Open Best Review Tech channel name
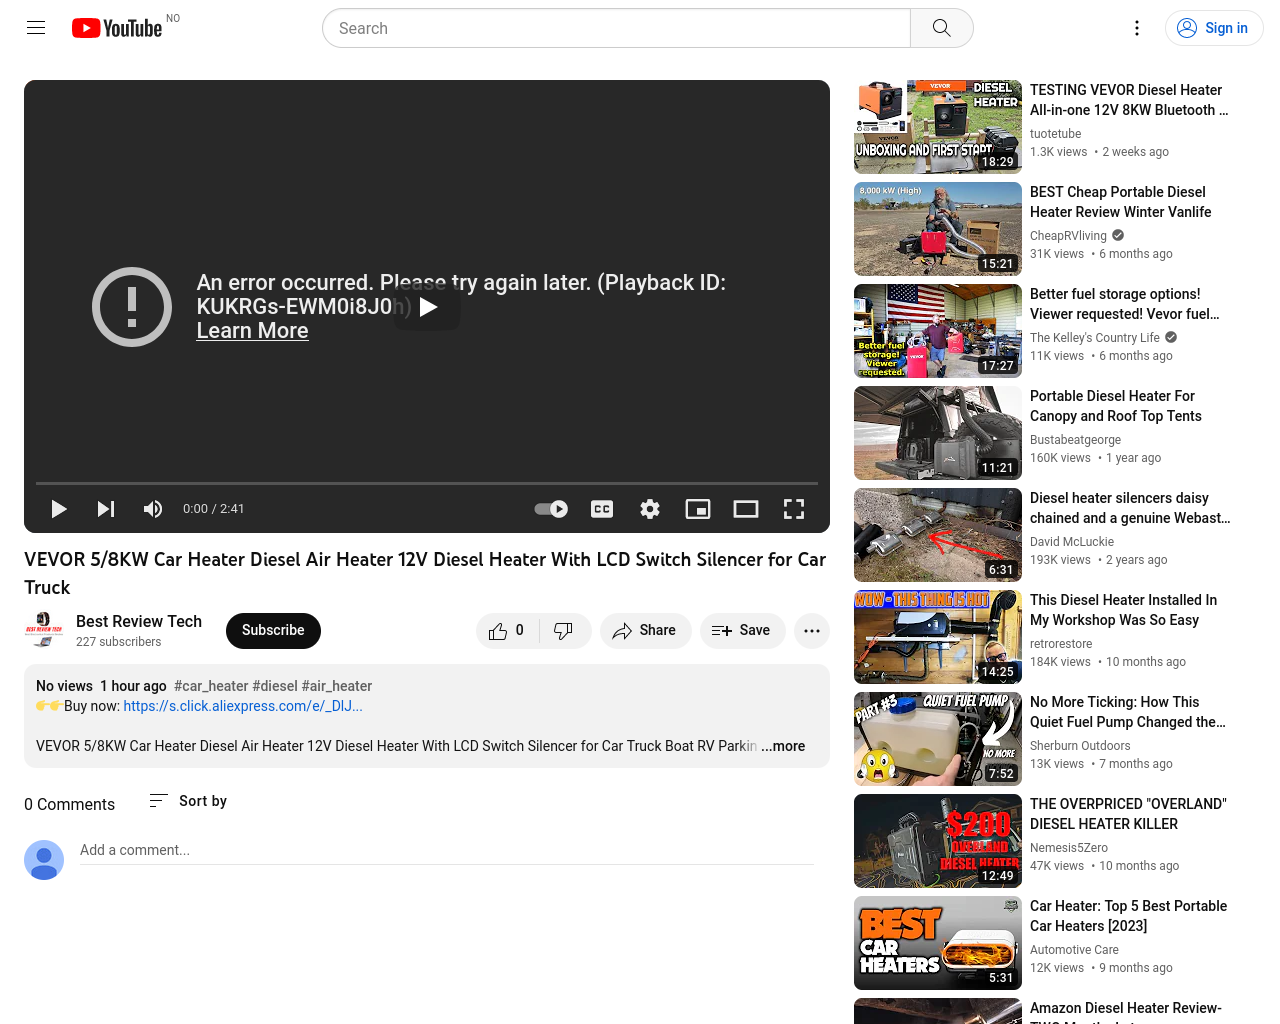The height and width of the screenshot is (1024, 1280). [139, 621]
